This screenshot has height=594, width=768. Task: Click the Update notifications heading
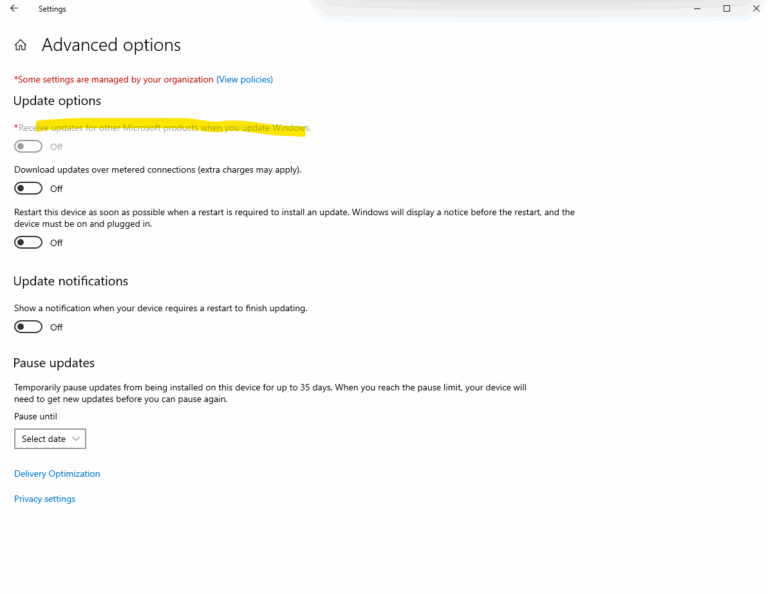click(x=71, y=281)
